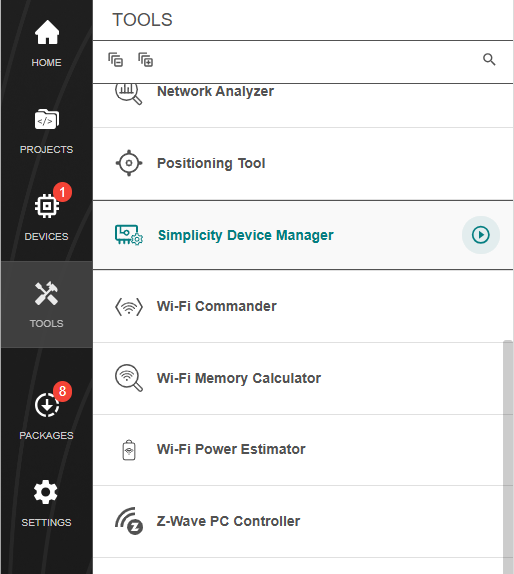Launch Simplicity Device Manager with play button
Viewport: 514px width, 574px height.
click(481, 235)
